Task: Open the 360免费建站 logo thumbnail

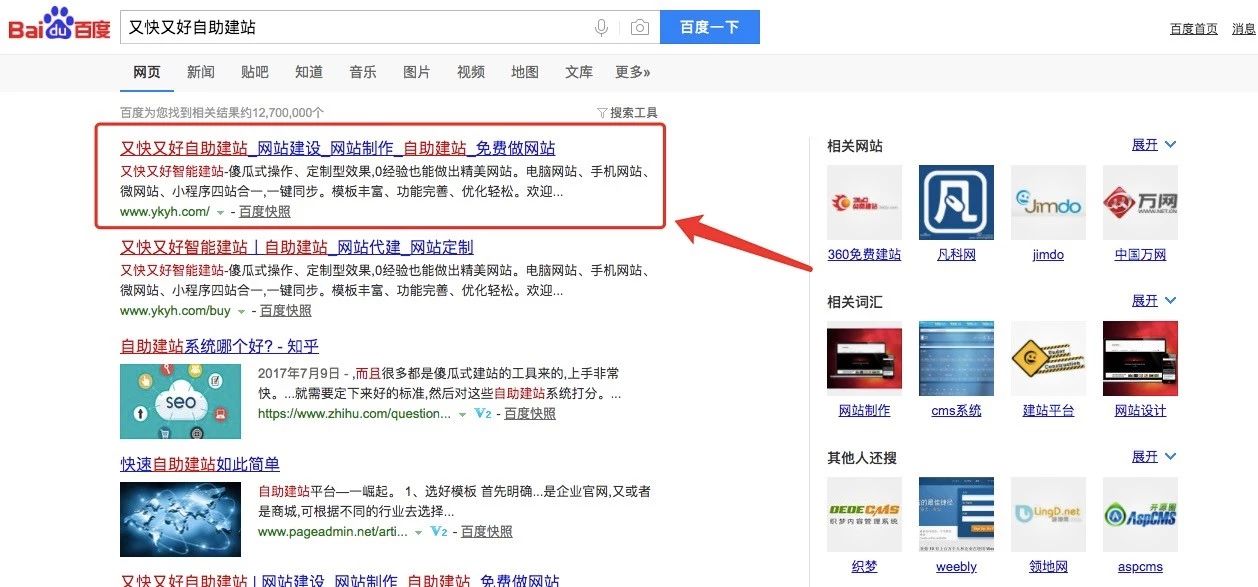Action: [865, 203]
